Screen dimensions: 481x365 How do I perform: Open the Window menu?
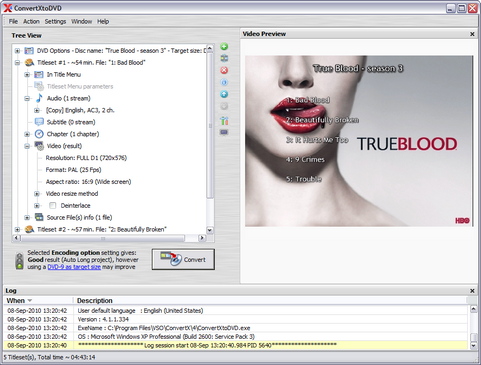coord(81,21)
